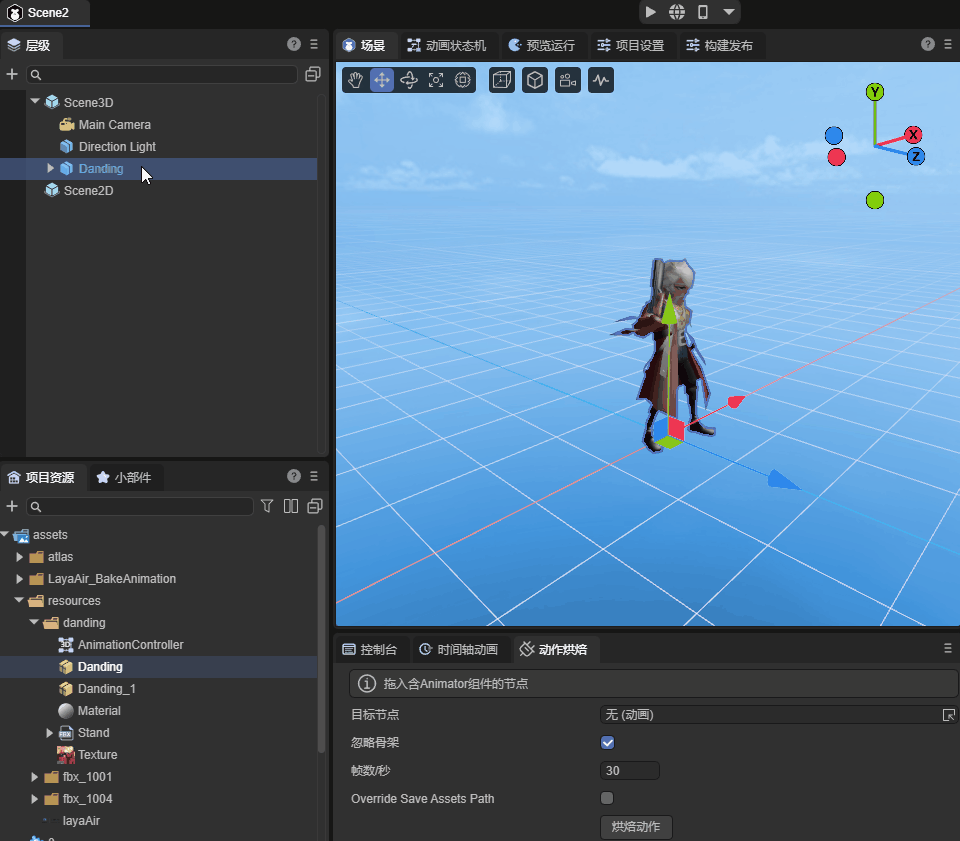Image resolution: width=960 pixels, height=841 pixels.
Task: Open the 项目设置 tab
Action: (x=630, y=45)
